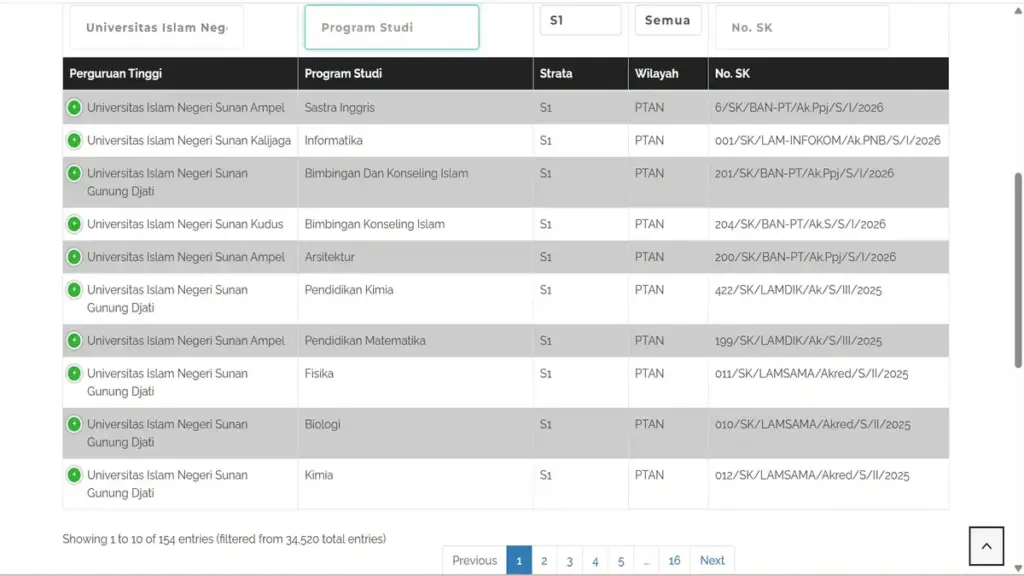Go to page 2 of results
Screen dimensions: 1024x576
pos(544,561)
